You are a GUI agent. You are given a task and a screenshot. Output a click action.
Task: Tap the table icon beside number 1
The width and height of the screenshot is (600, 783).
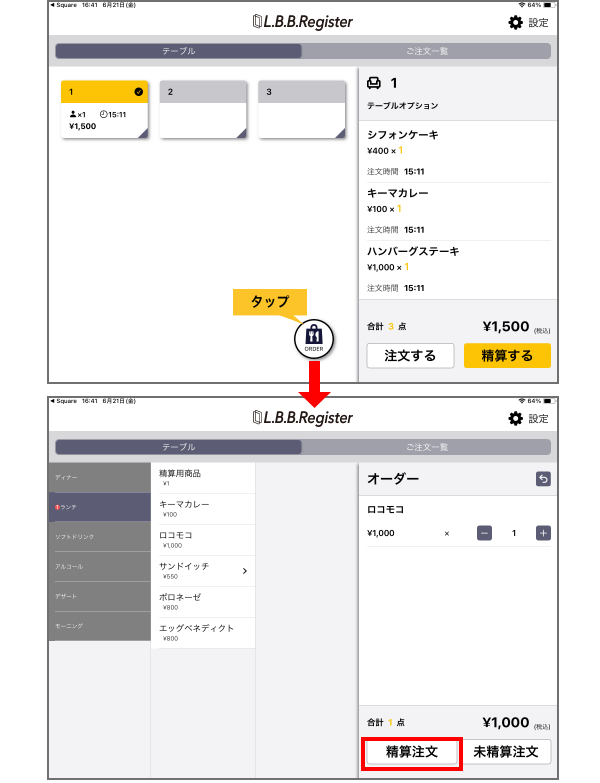375,83
